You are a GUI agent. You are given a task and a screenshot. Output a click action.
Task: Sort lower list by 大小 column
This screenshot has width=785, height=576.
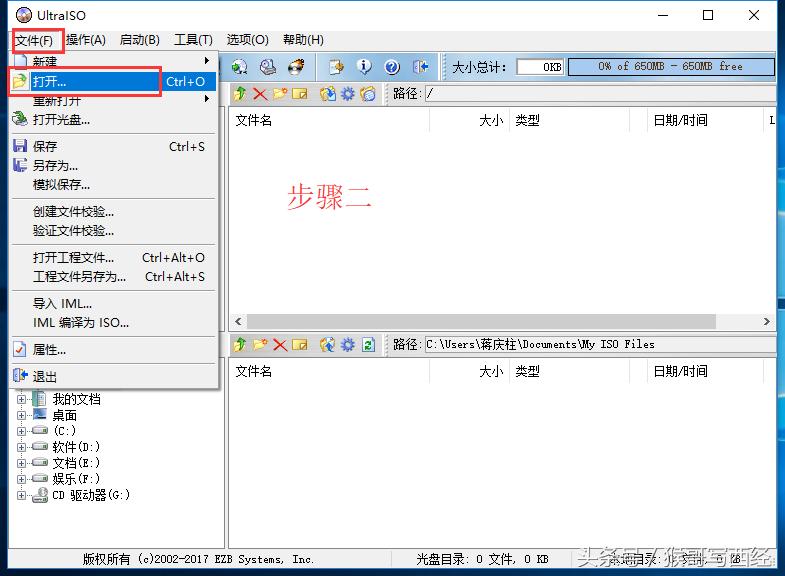(469, 371)
